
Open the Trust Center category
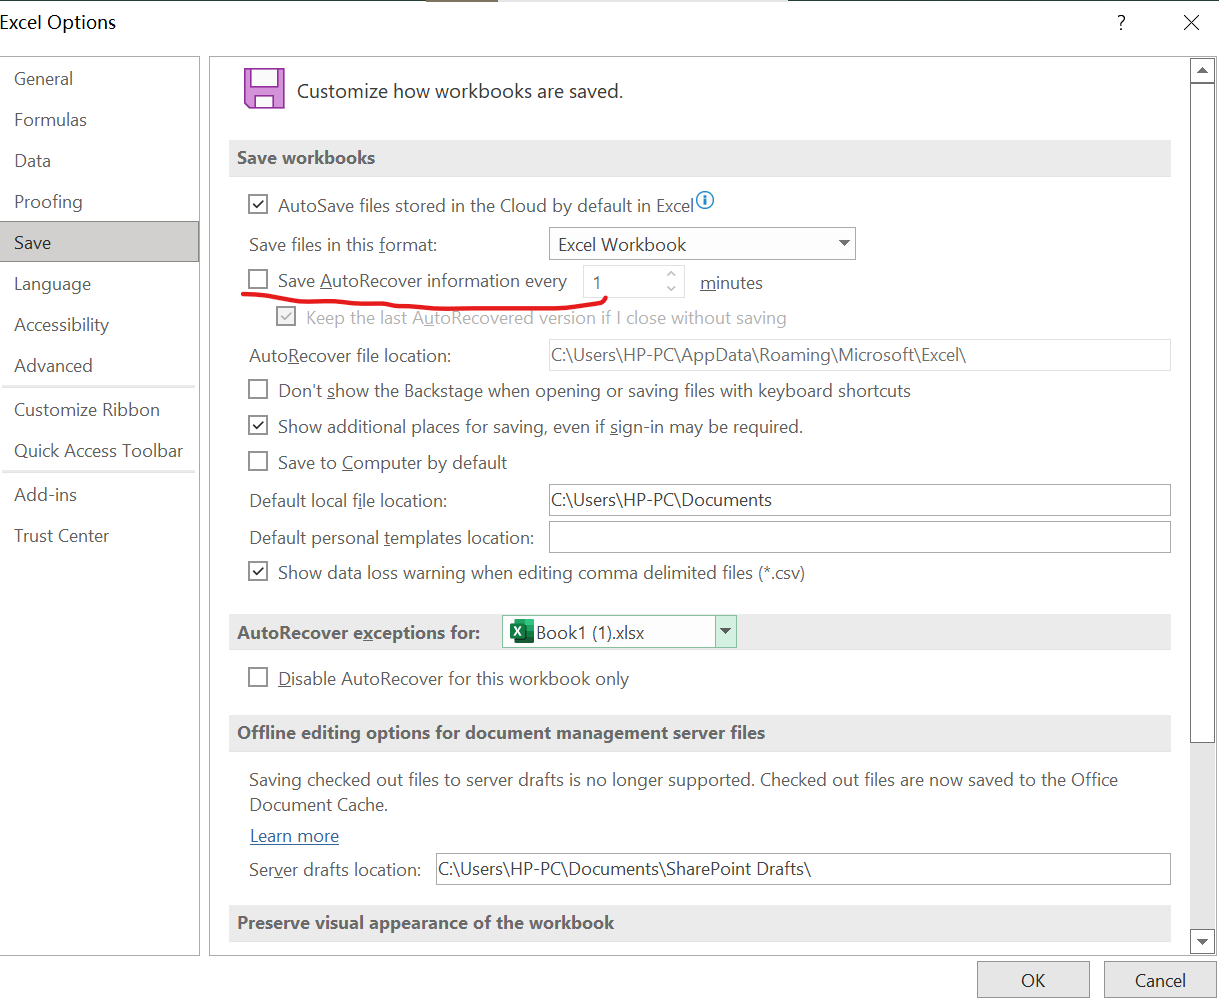pos(99,536)
